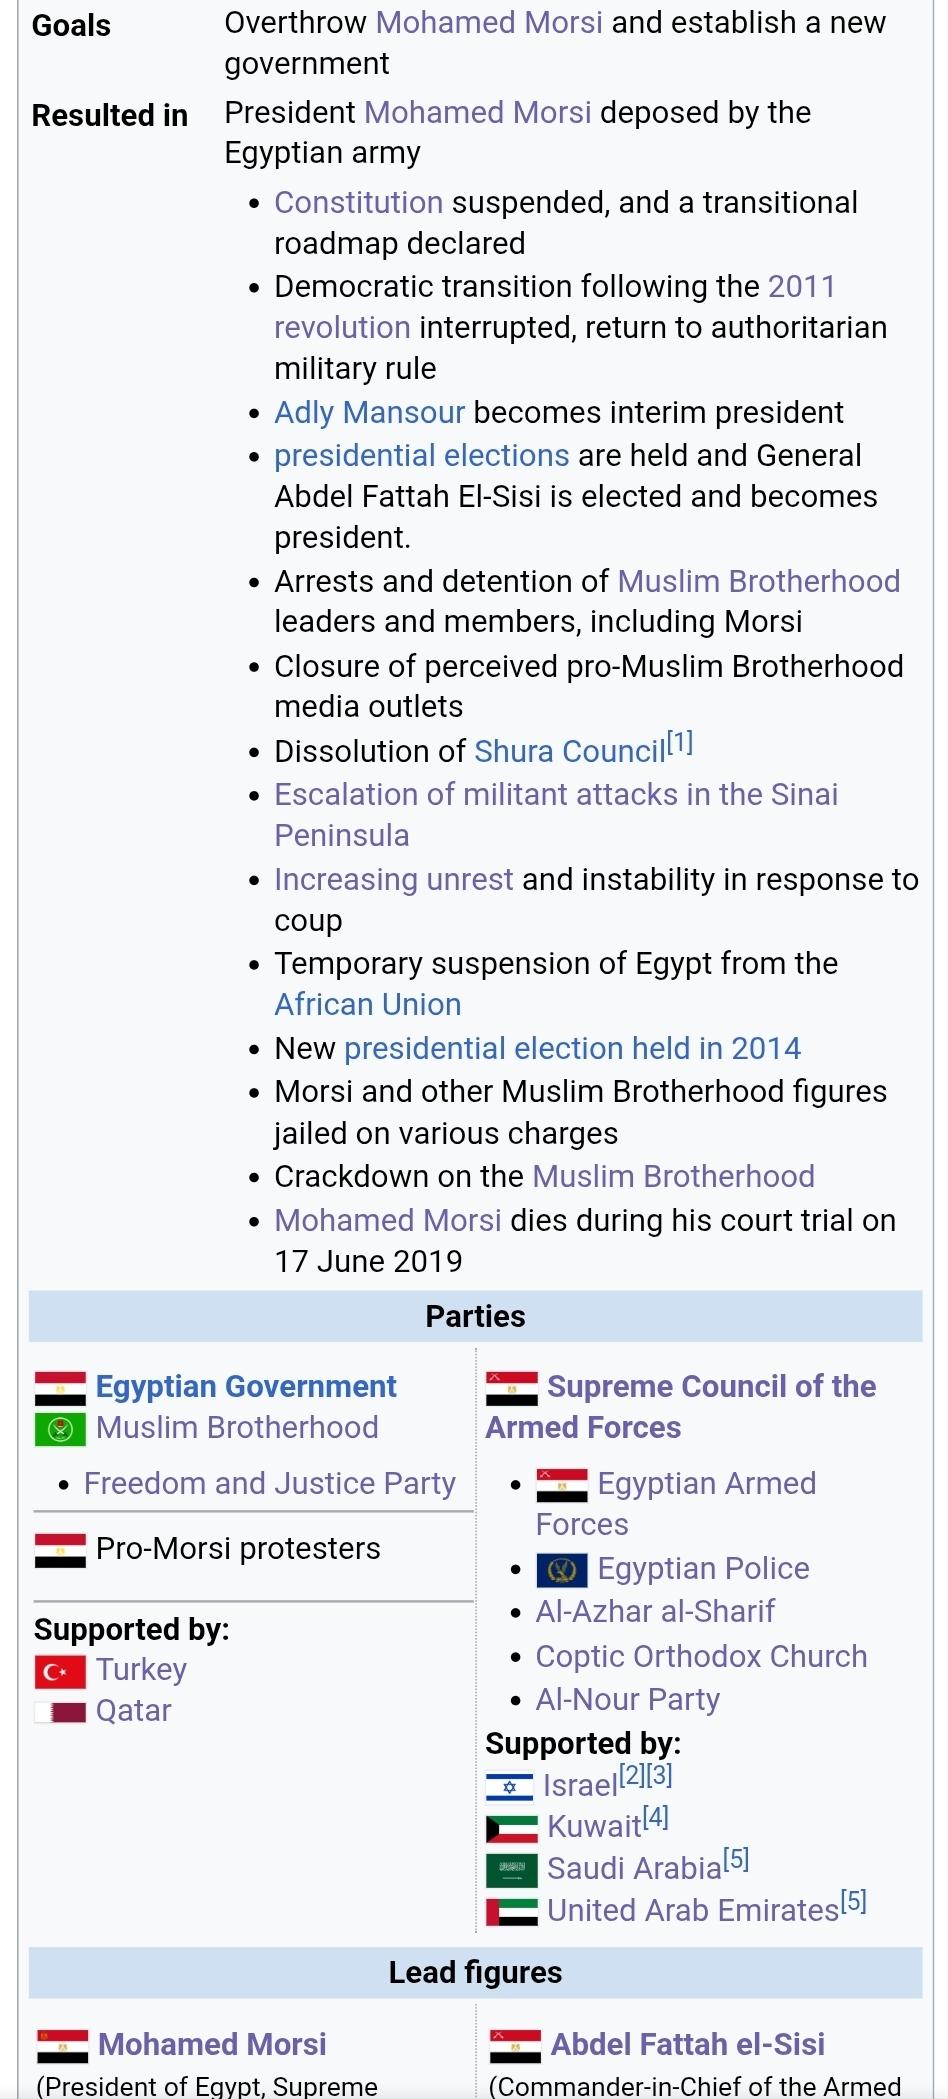Viewport: 948px width, 2099px height.
Task: Open the Constitution link
Action: pyautogui.click(x=358, y=202)
